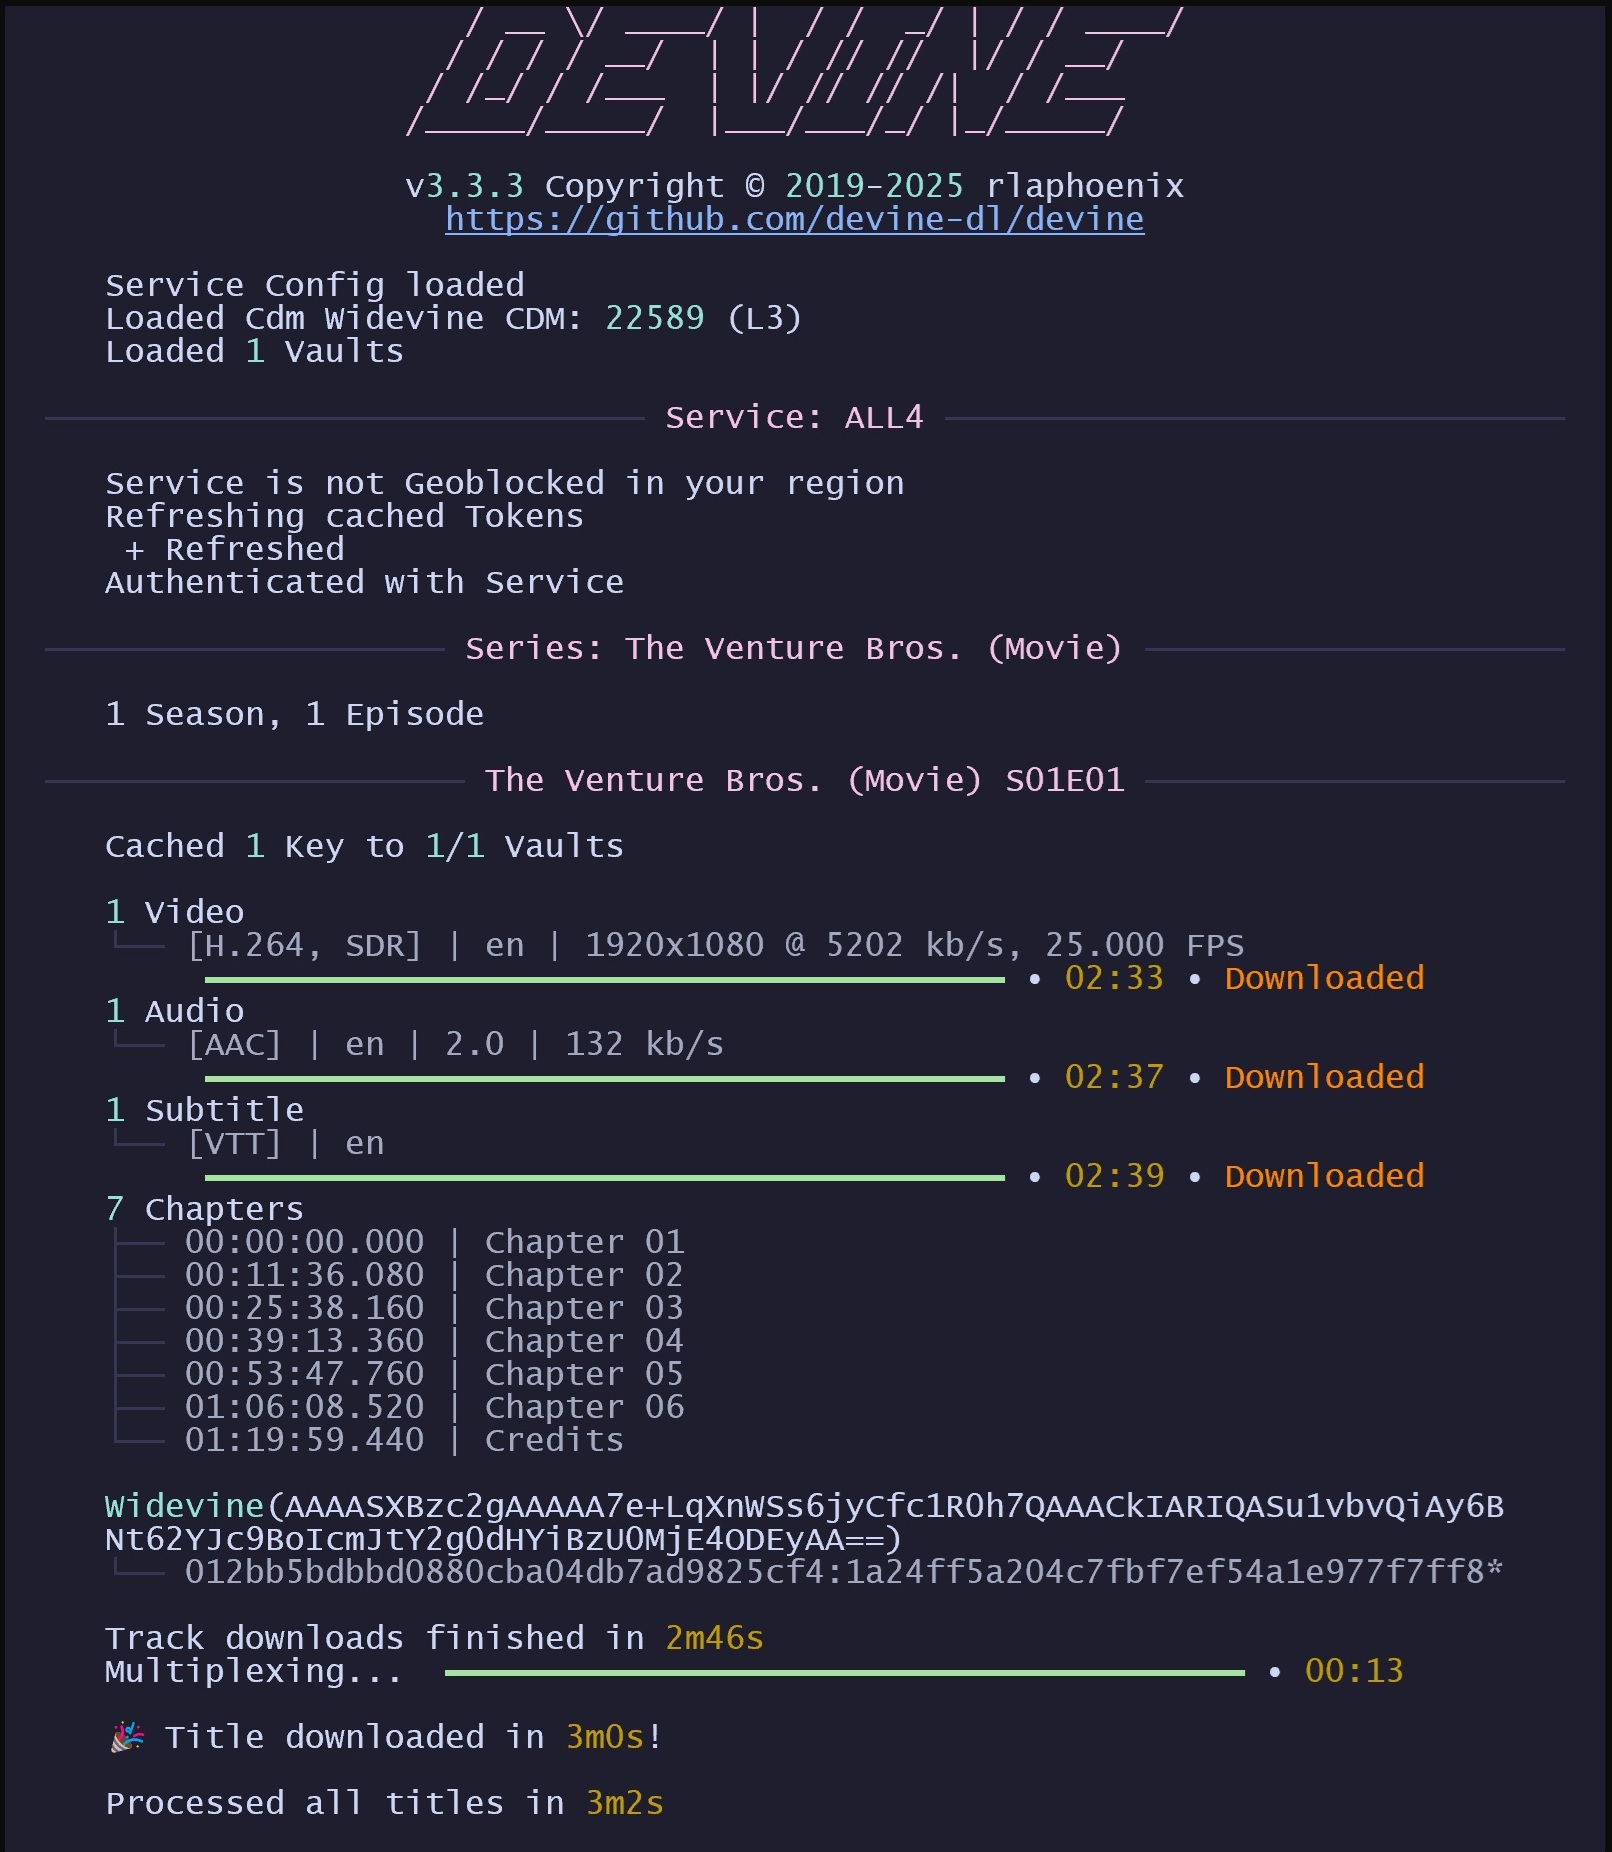Click the Downloaded status beside video track
Screen dimensions: 1612x1852
(x=1324, y=978)
